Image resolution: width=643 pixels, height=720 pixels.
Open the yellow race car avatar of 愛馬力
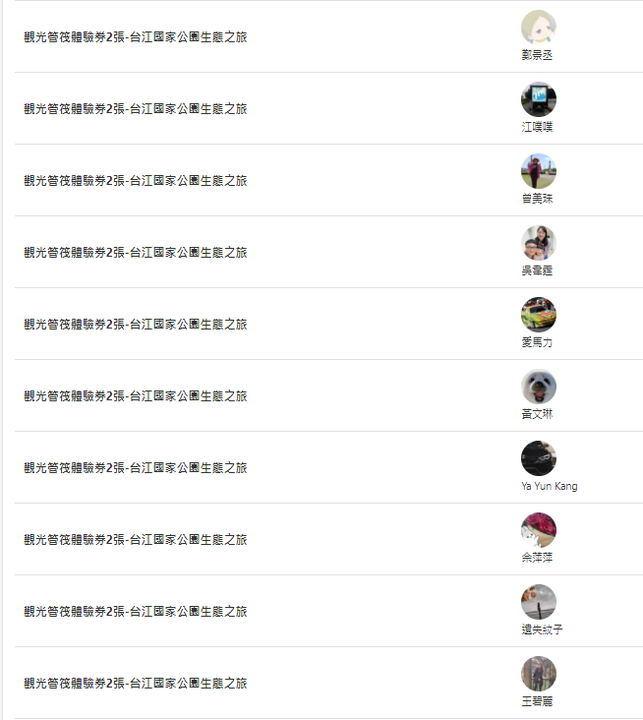(x=538, y=315)
